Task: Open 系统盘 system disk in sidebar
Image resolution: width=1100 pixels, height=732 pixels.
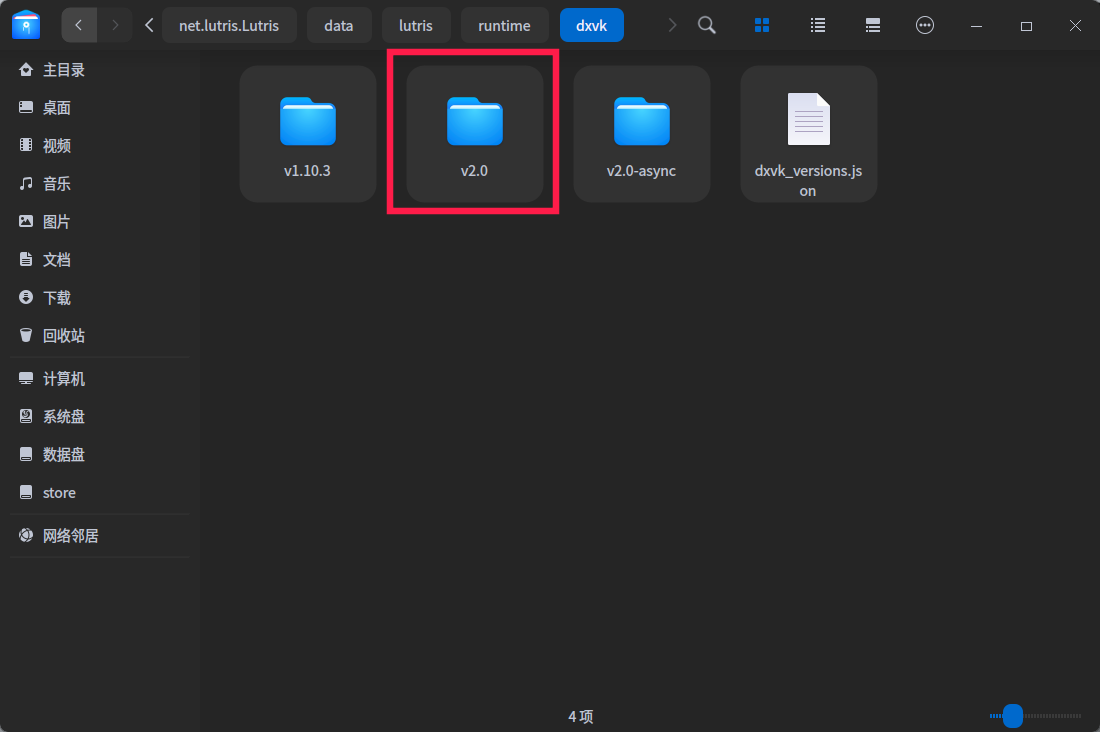Action: pyautogui.click(x=100, y=416)
